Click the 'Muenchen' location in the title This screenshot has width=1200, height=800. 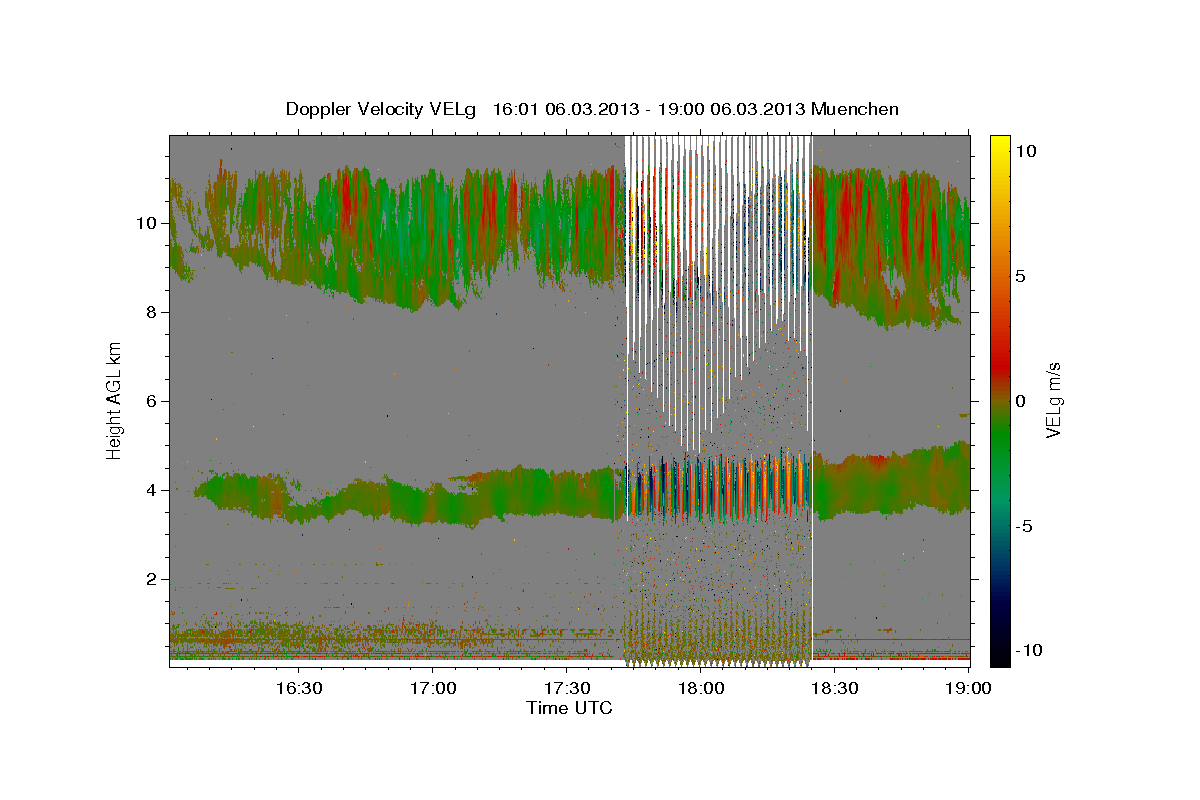click(855, 109)
